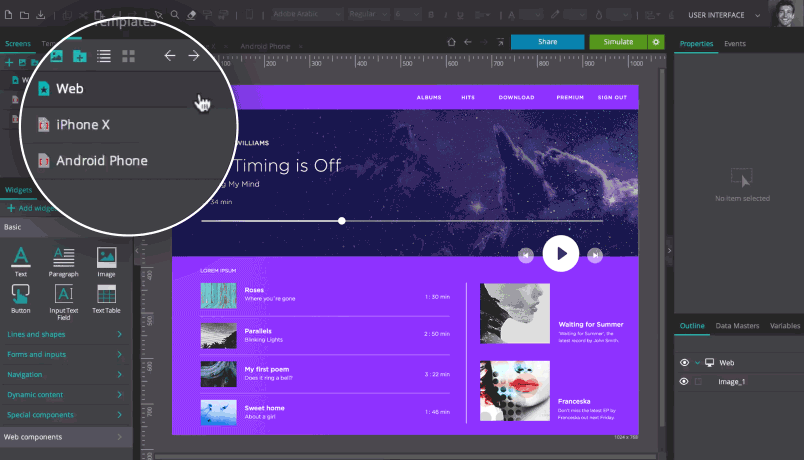Select the Text widget

[x=21, y=262]
